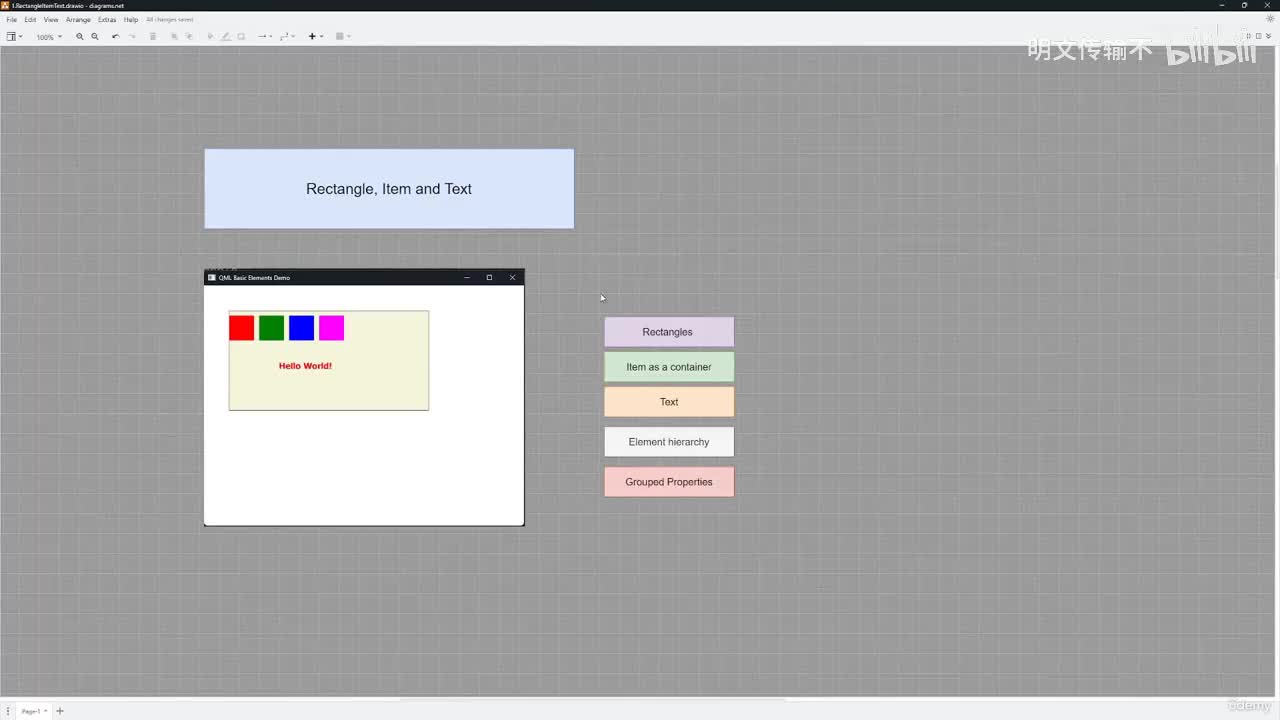Minimize the diagrams.net window
1280x720 pixels.
click(1221, 5)
